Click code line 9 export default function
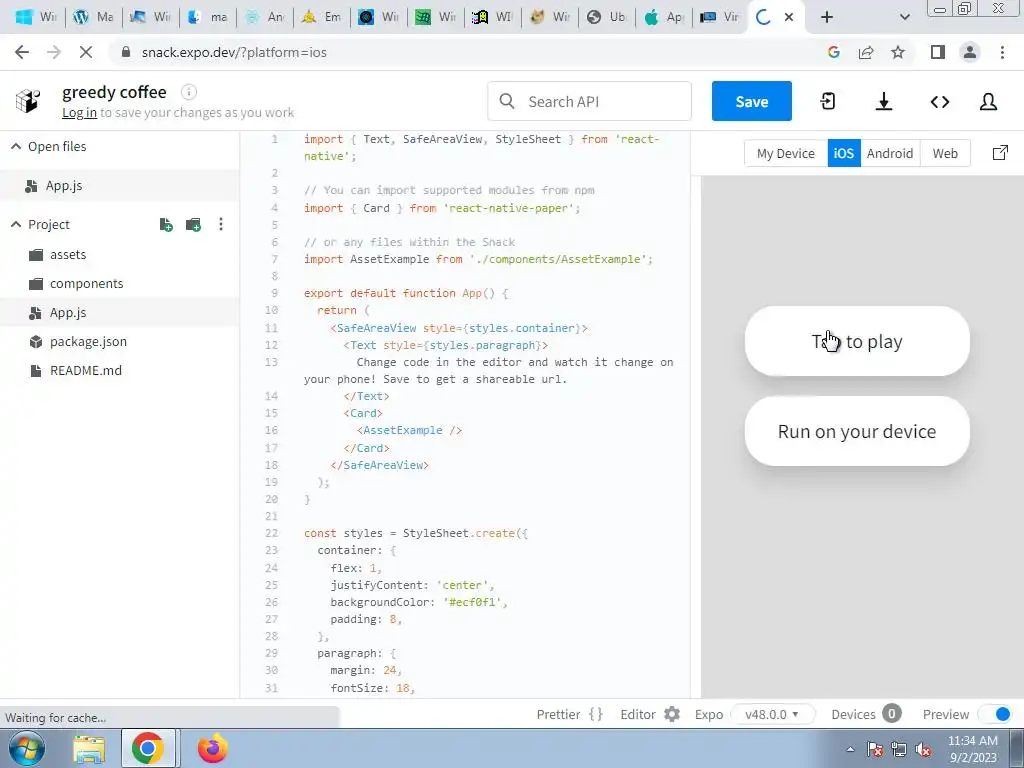 click(x=406, y=293)
